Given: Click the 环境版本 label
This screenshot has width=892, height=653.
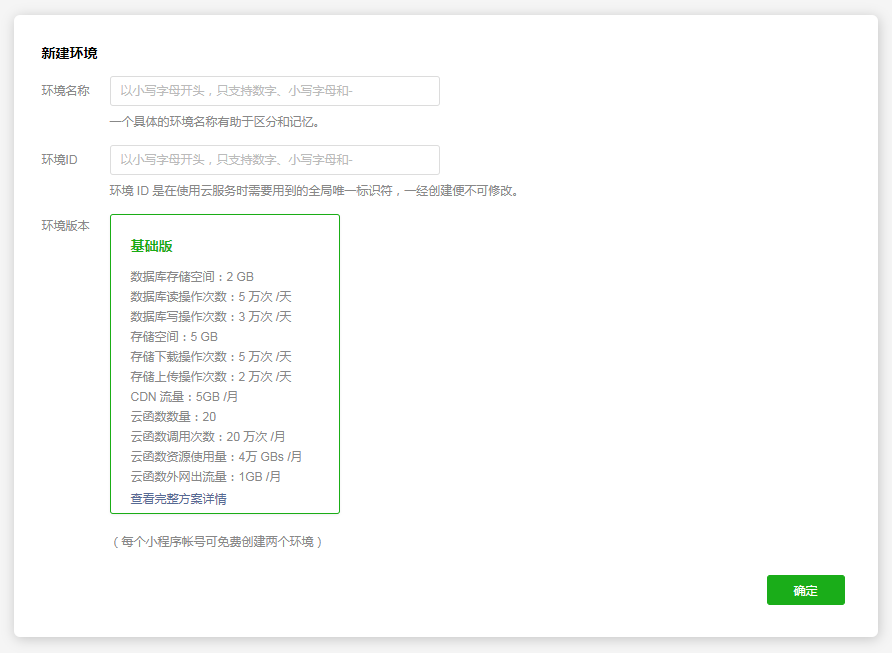Looking at the screenshot, I should click(x=65, y=226).
